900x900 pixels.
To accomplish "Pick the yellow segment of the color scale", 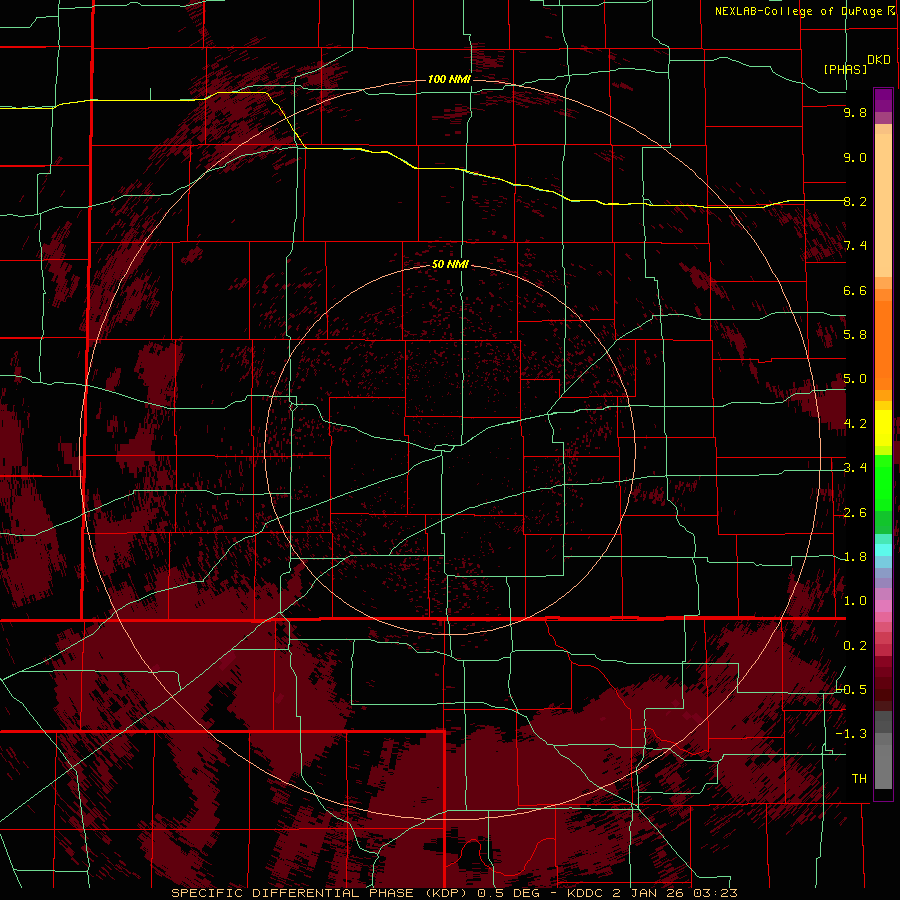I will tap(883, 428).
